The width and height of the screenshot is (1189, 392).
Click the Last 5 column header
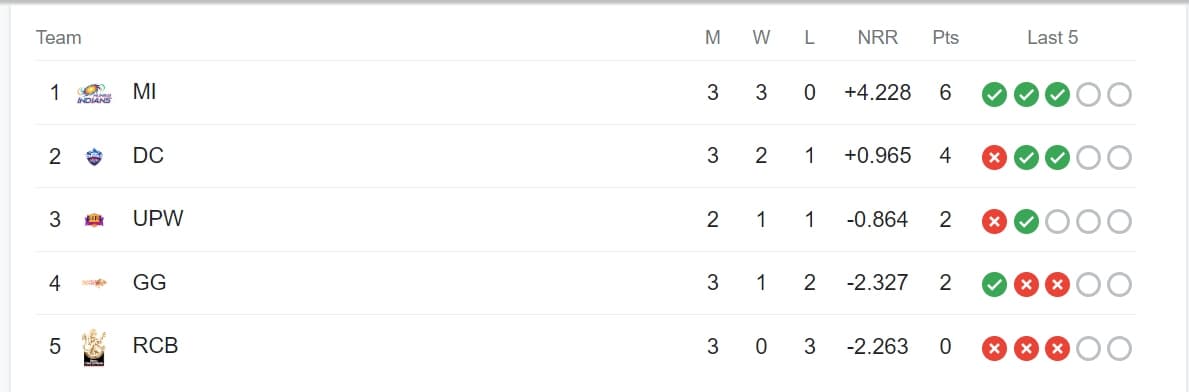pyautogui.click(x=1053, y=38)
